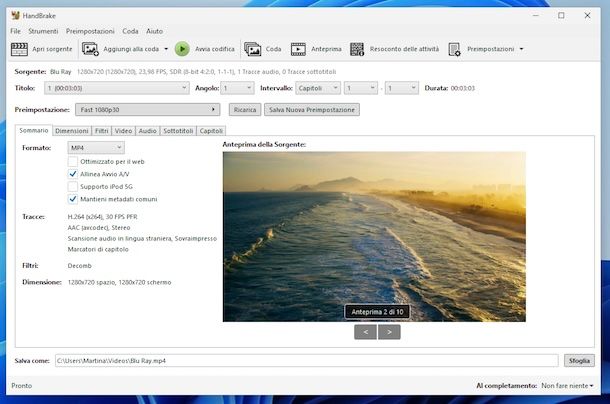The height and width of the screenshot is (404, 610).
Task: Click the Sfoglia button
Action: (x=579, y=360)
